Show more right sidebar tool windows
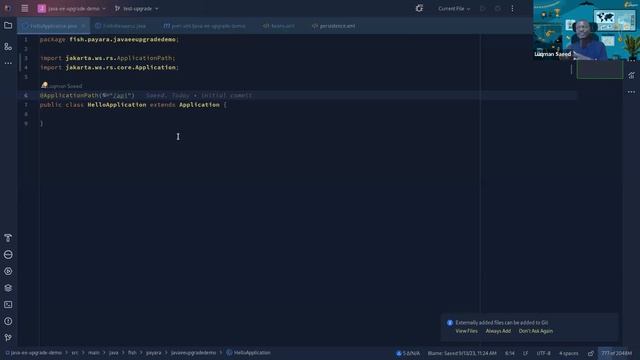 click(631, 92)
